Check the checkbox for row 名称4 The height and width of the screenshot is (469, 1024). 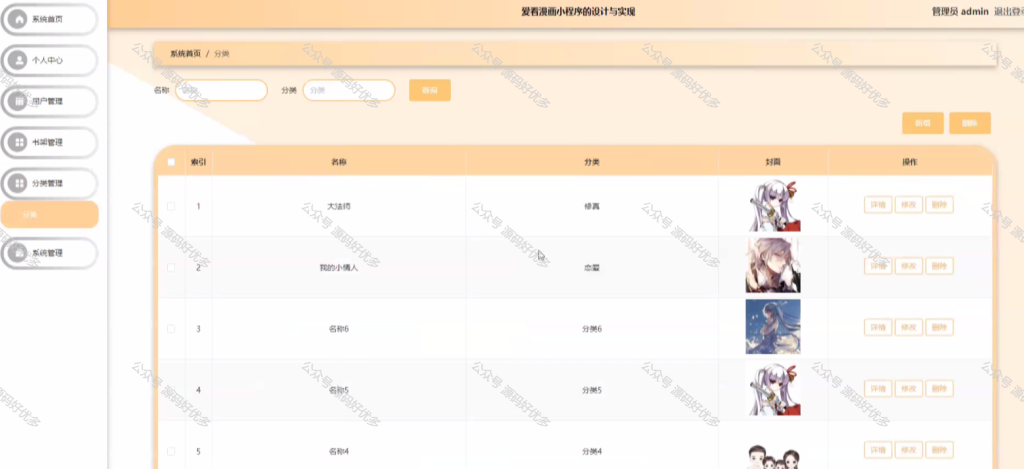point(171,451)
